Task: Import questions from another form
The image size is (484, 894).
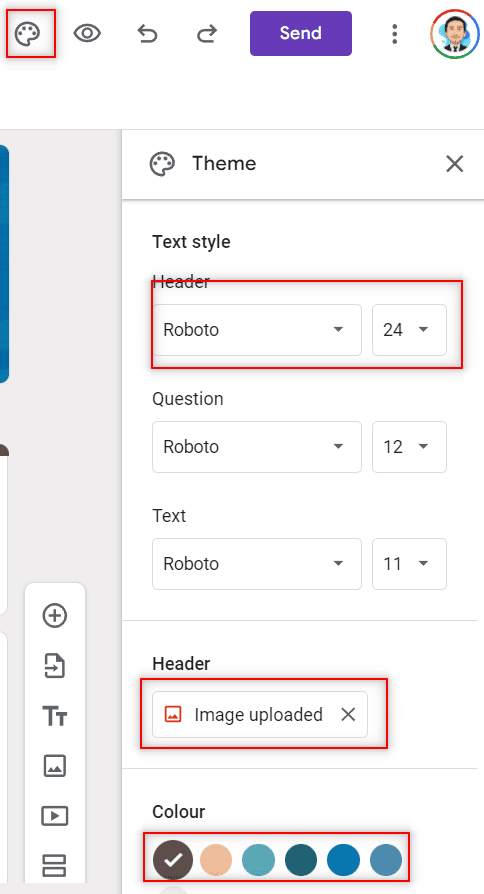Action: pos(55,665)
